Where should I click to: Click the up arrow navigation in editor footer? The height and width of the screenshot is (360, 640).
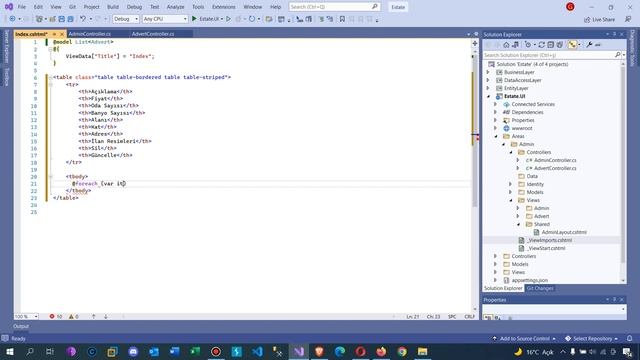click(93, 316)
